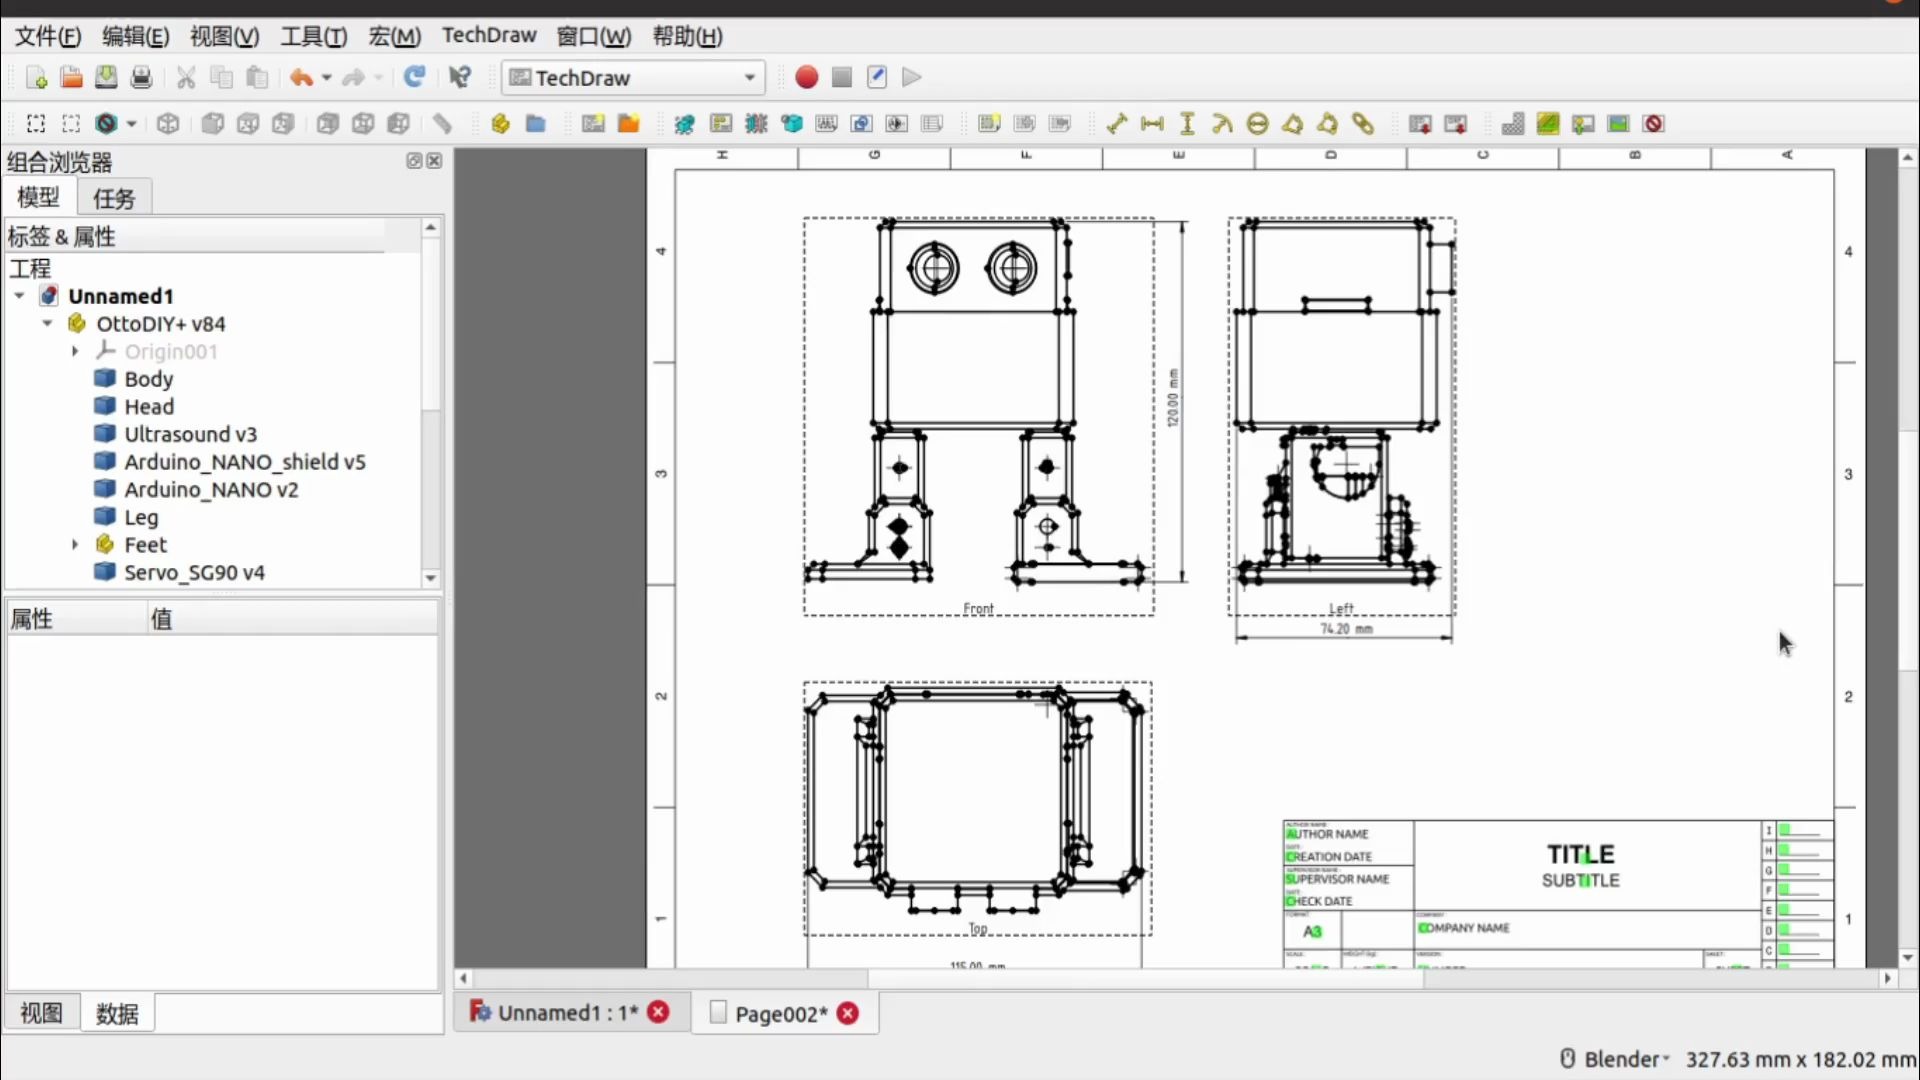This screenshot has width=1920, height=1080.
Task: Switch to the Page002 tab
Action: click(780, 1014)
